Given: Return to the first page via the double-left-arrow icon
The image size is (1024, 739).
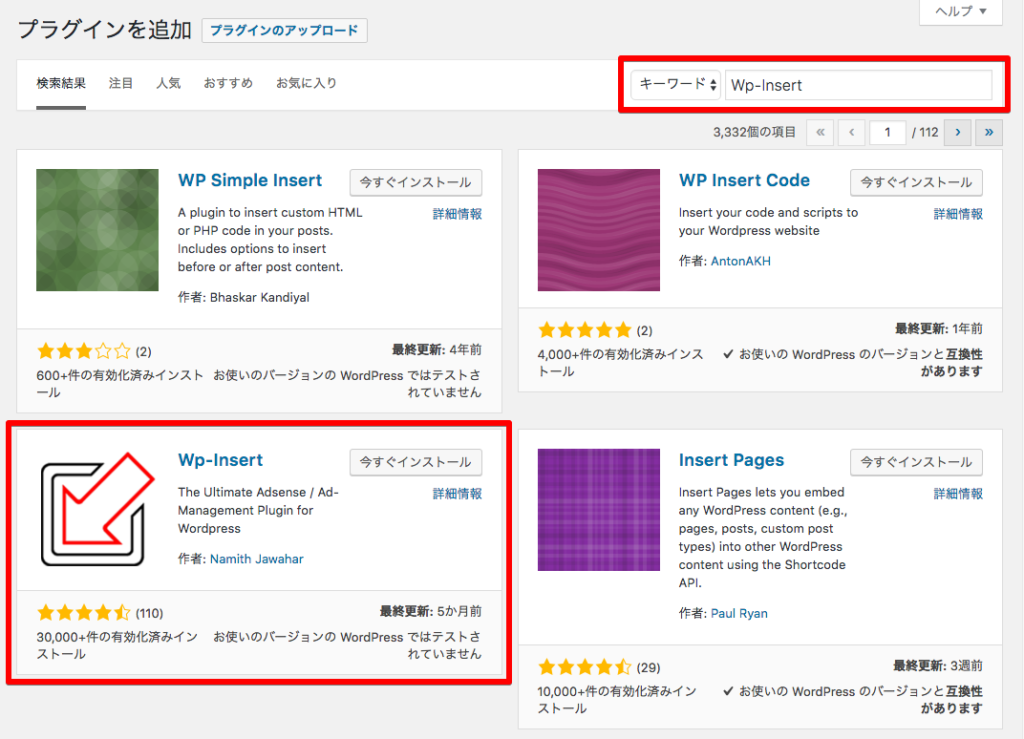Looking at the screenshot, I should tap(820, 131).
